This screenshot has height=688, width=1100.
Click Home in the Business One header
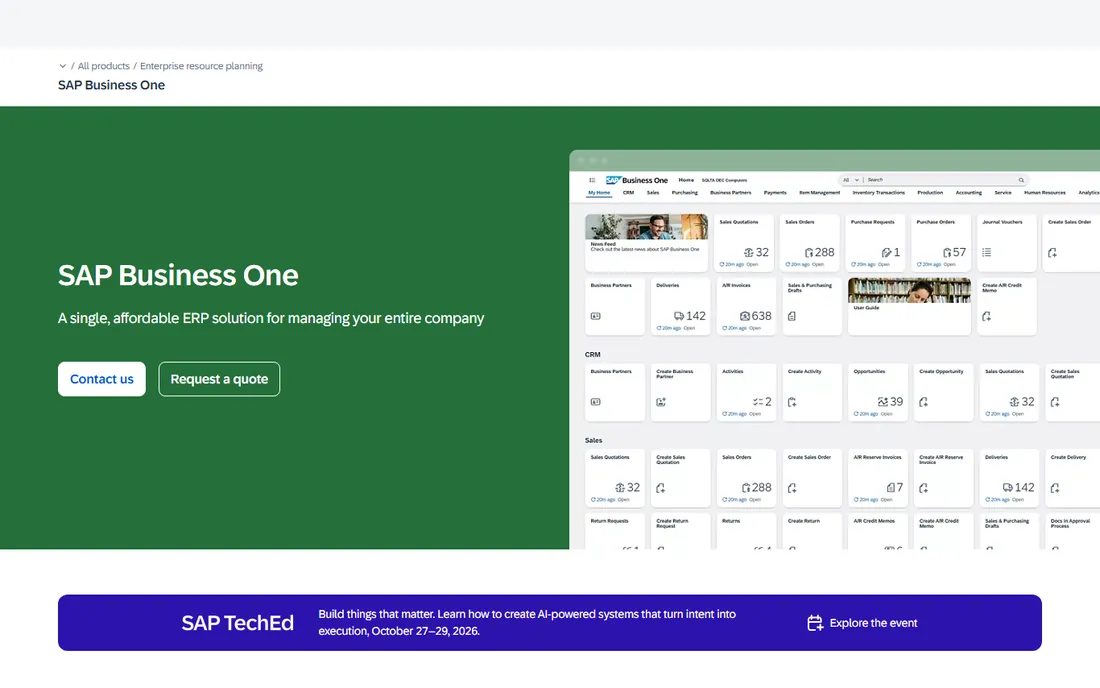pos(686,180)
